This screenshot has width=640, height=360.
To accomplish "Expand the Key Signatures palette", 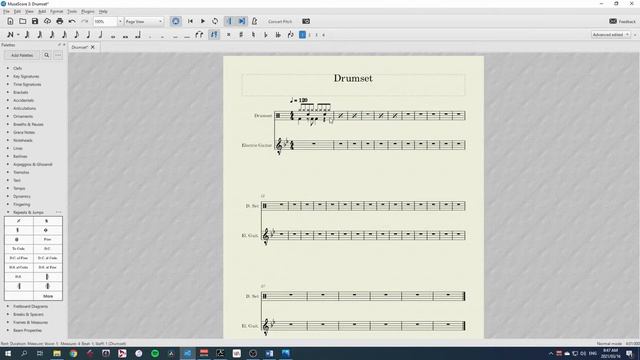I will pyautogui.click(x=8, y=76).
